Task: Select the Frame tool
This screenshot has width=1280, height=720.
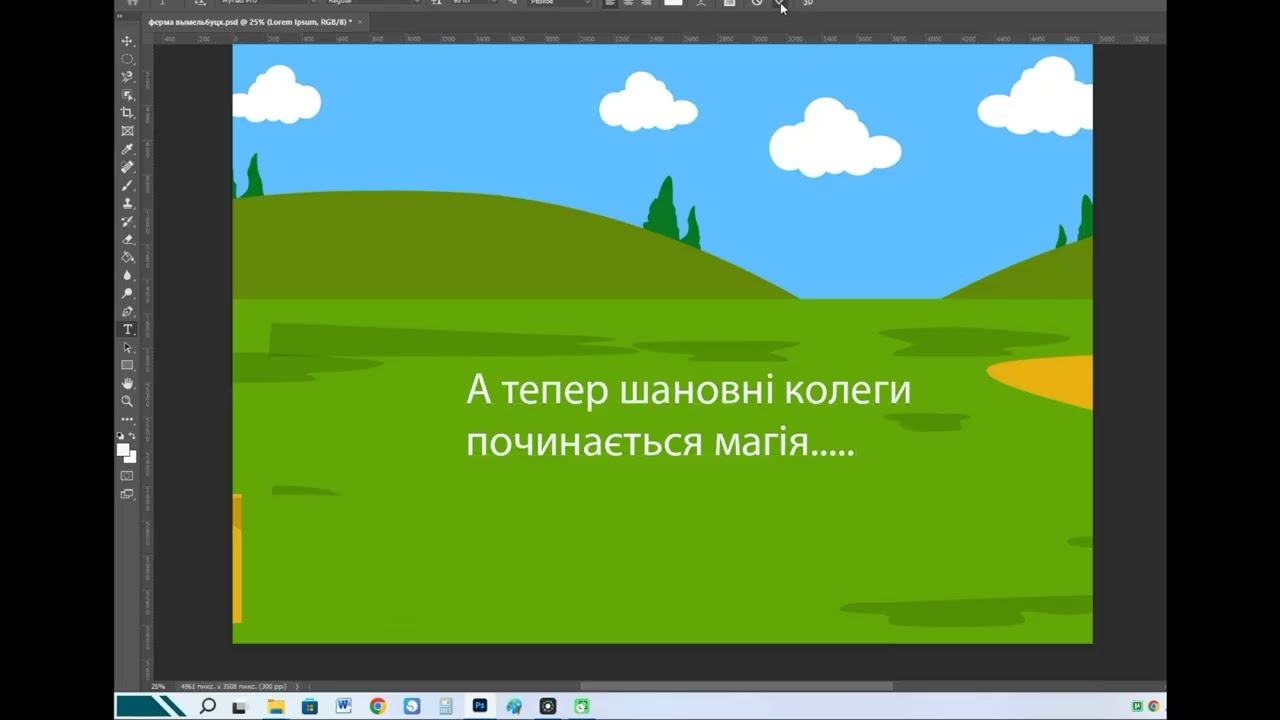Action: tap(127, 131)
